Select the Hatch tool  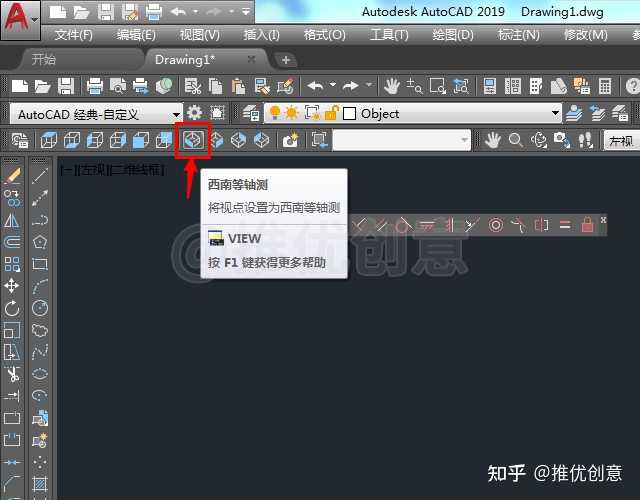point(40,484)
